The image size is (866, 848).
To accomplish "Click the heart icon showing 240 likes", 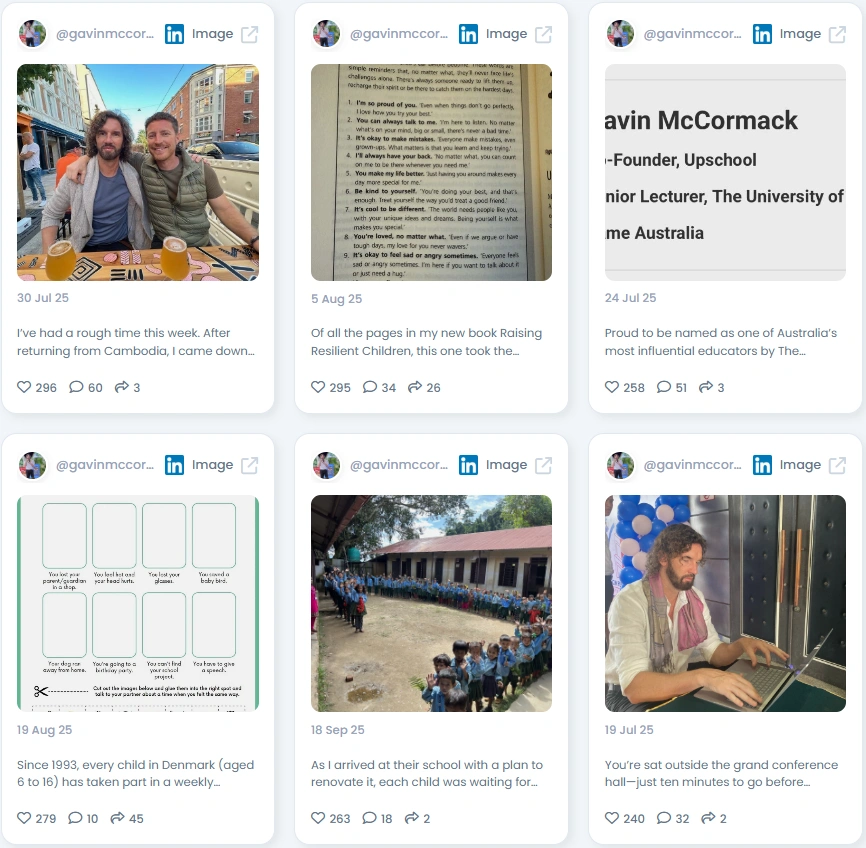I will pos(611,818).
